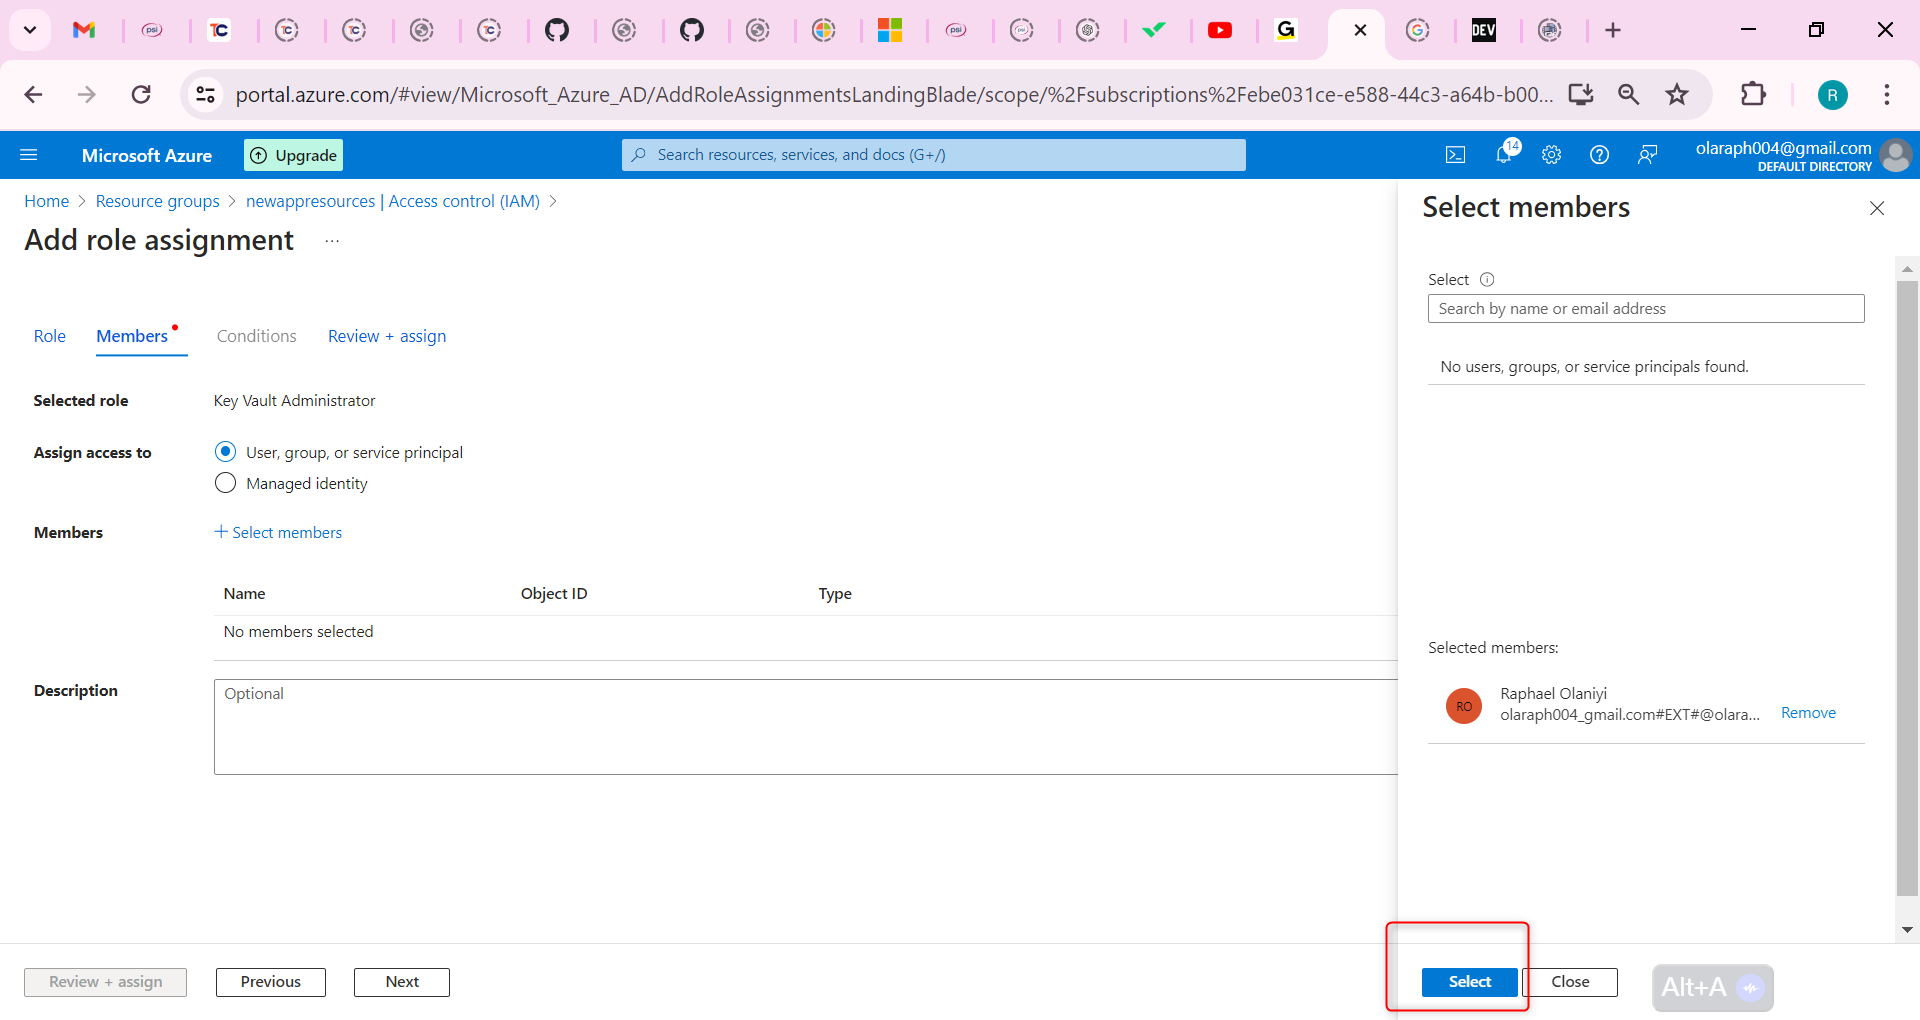
Task: Install the app from the address bar icon
Action: [x=1581, y=95]
